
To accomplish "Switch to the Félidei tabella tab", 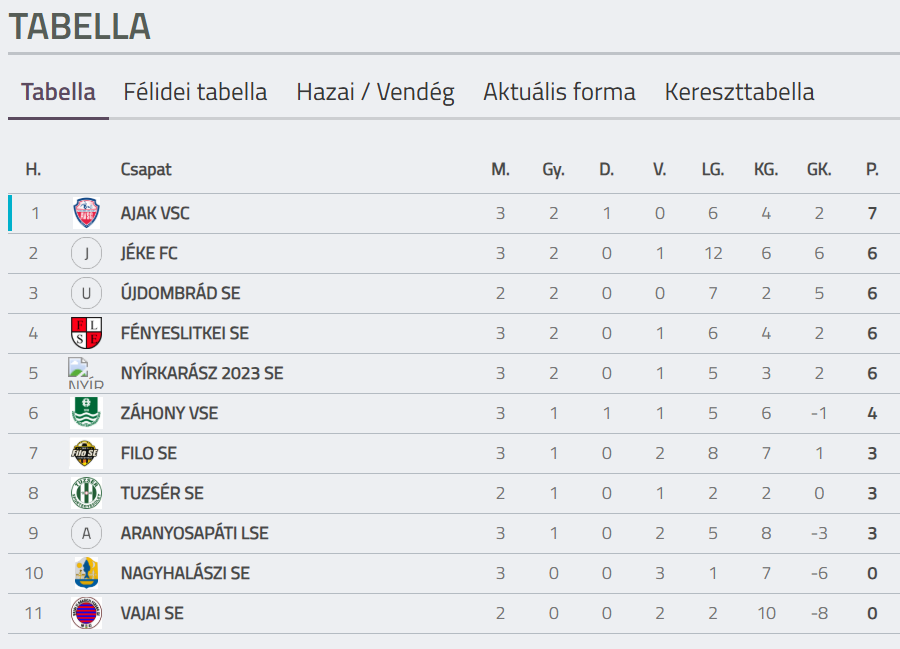I will pos(195,92).
